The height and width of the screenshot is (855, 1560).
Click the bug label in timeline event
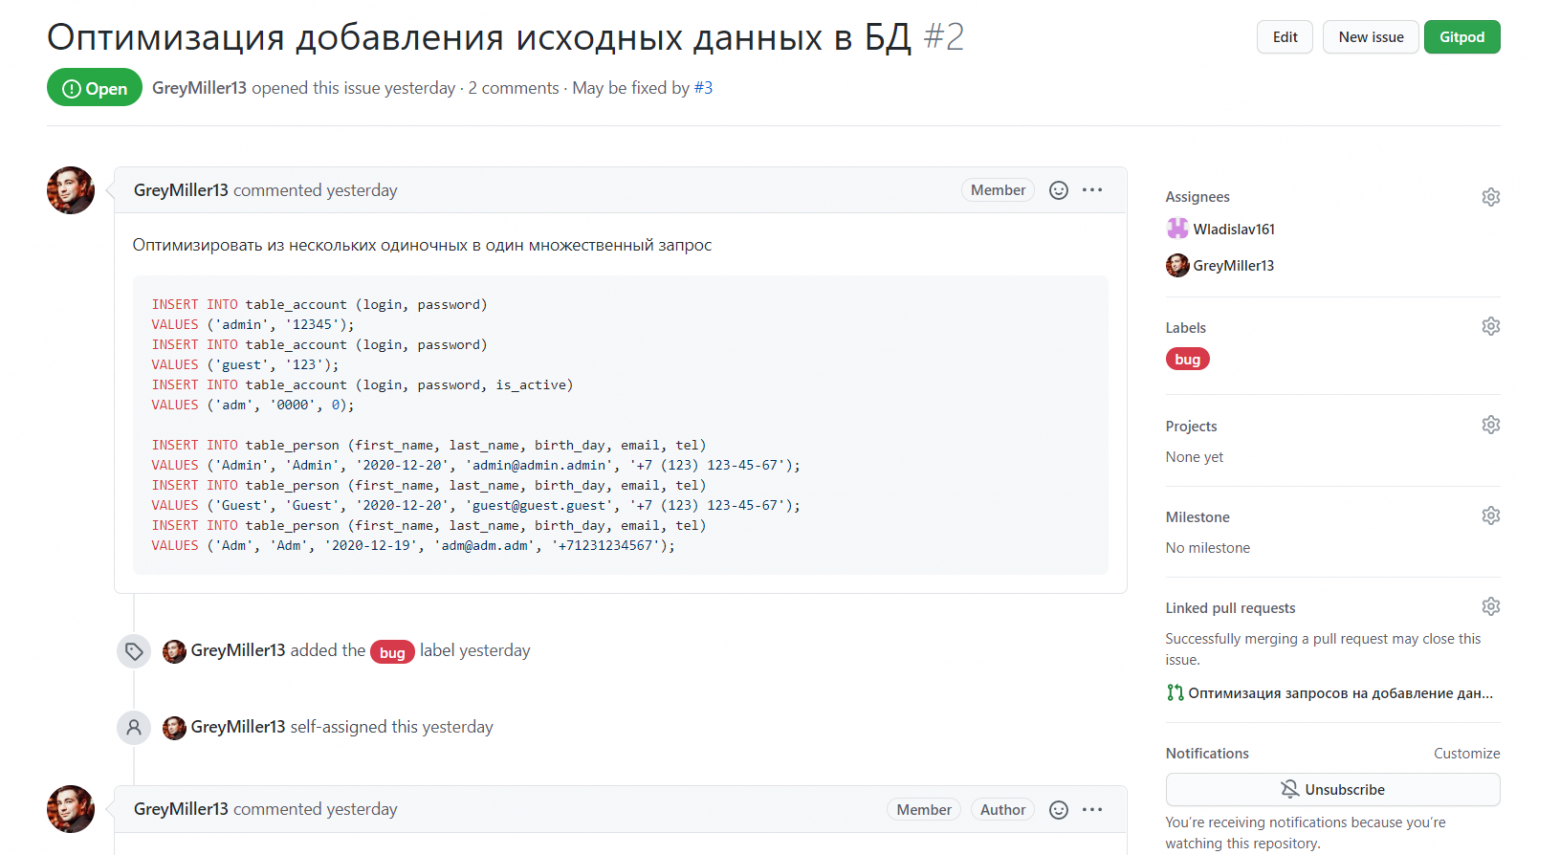(x=392, y=652)
